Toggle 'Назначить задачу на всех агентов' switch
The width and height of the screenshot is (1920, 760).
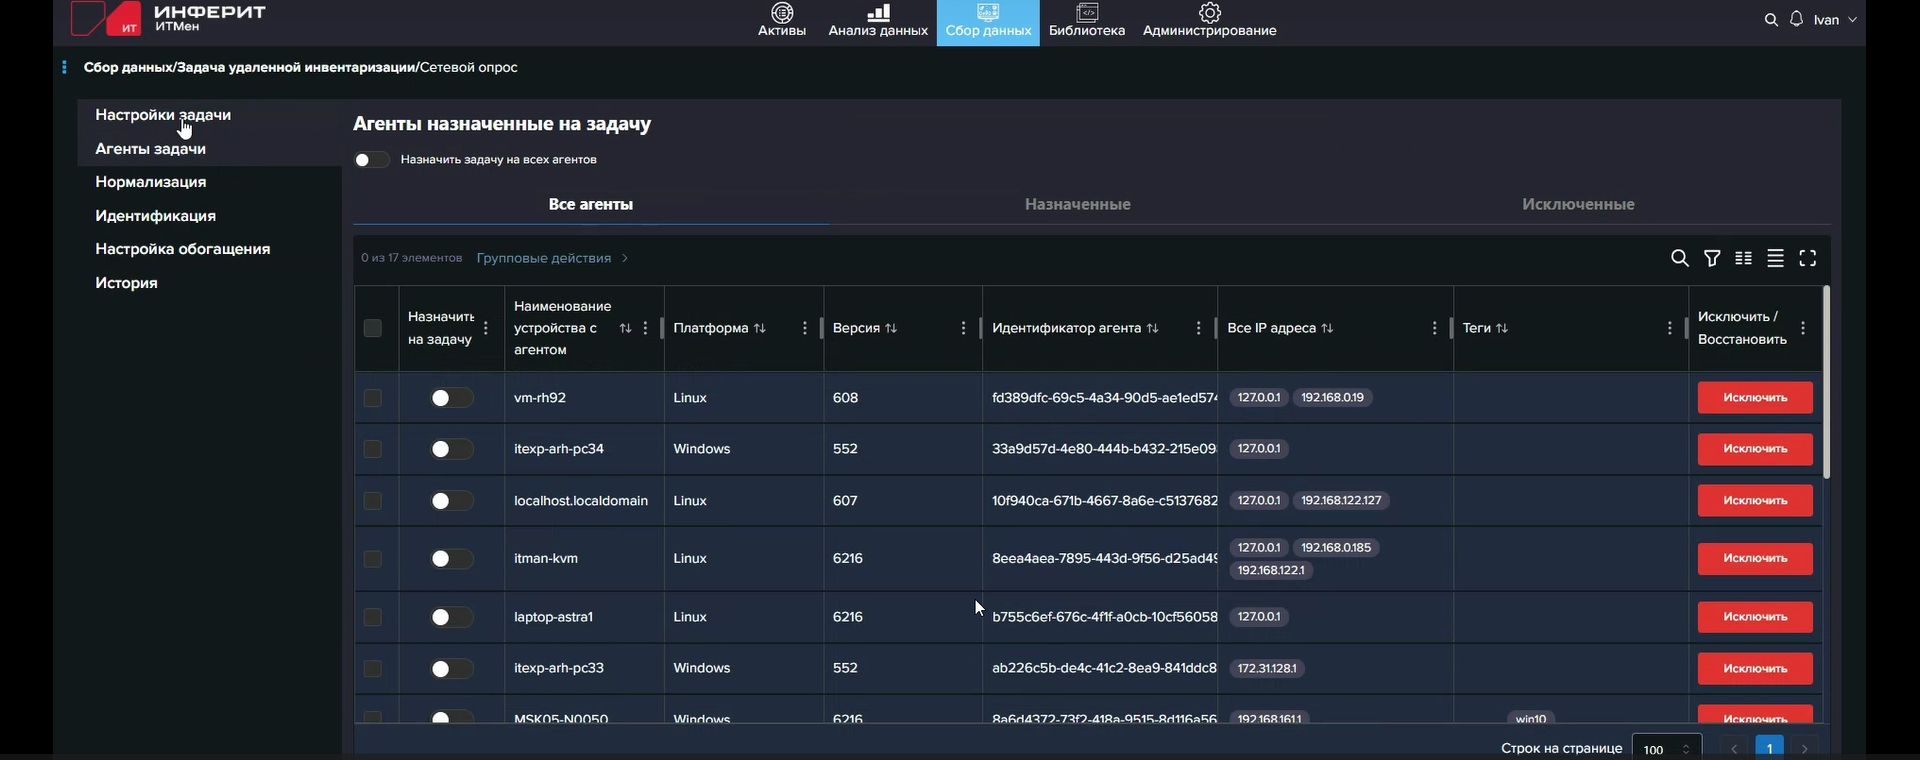point(371,160)
